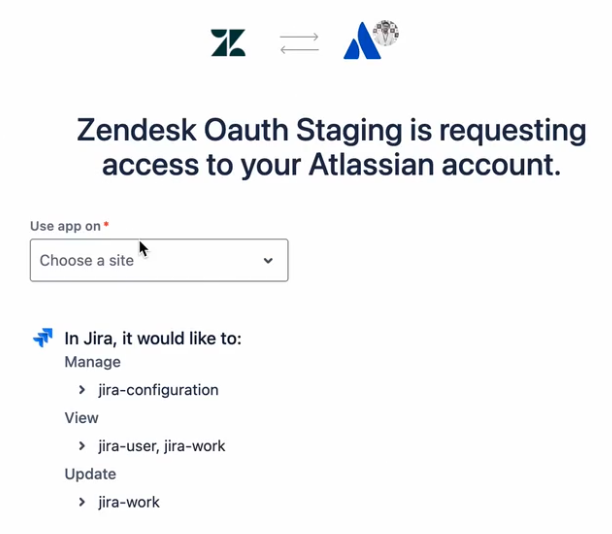Click "In Jira, it would like to:" text
This screenshot has width=612, height=534.
coord(153,338)
